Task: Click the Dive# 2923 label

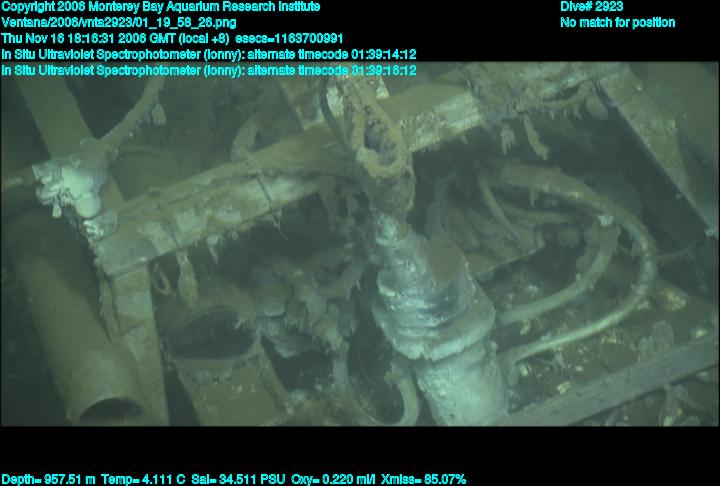Action: click(x=591, y=7)
